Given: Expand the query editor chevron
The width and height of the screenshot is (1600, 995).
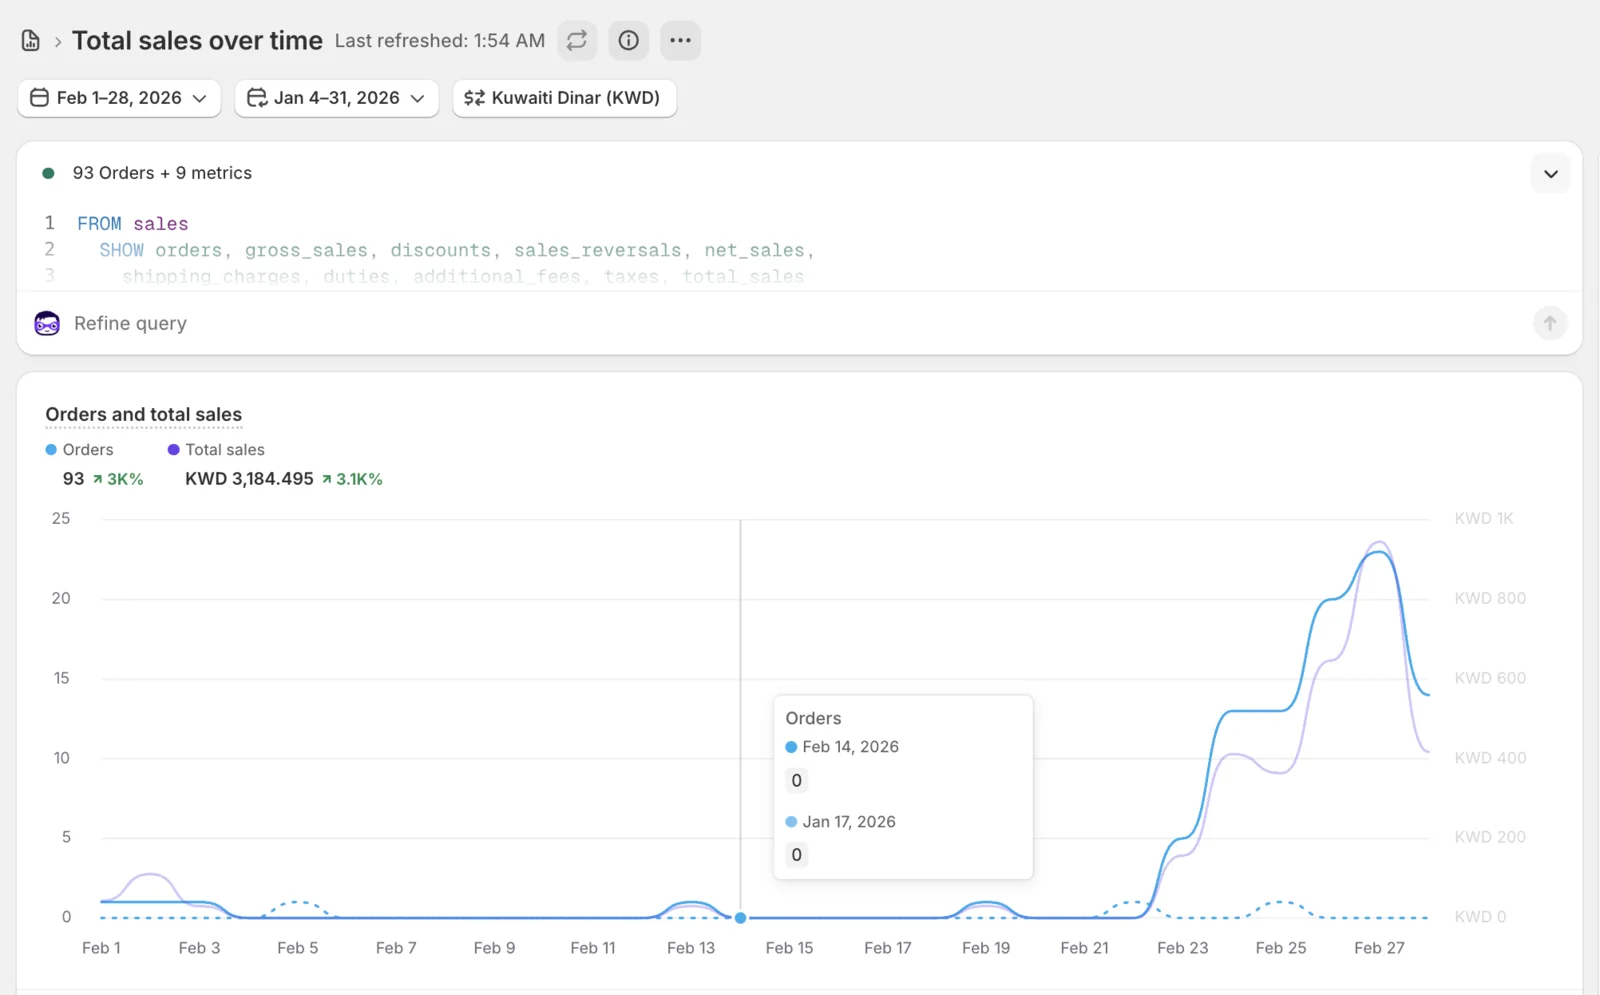Looking at the screenshot, I should (x=1551, y=174).
